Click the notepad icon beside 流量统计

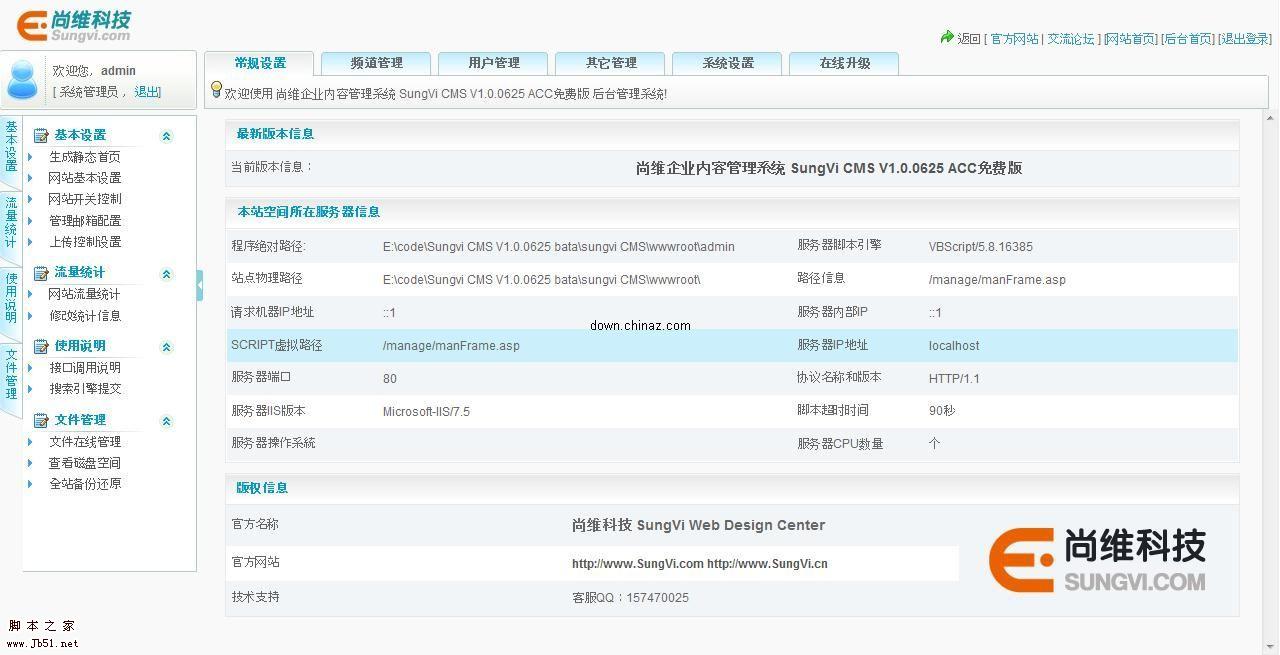[39, 271]
